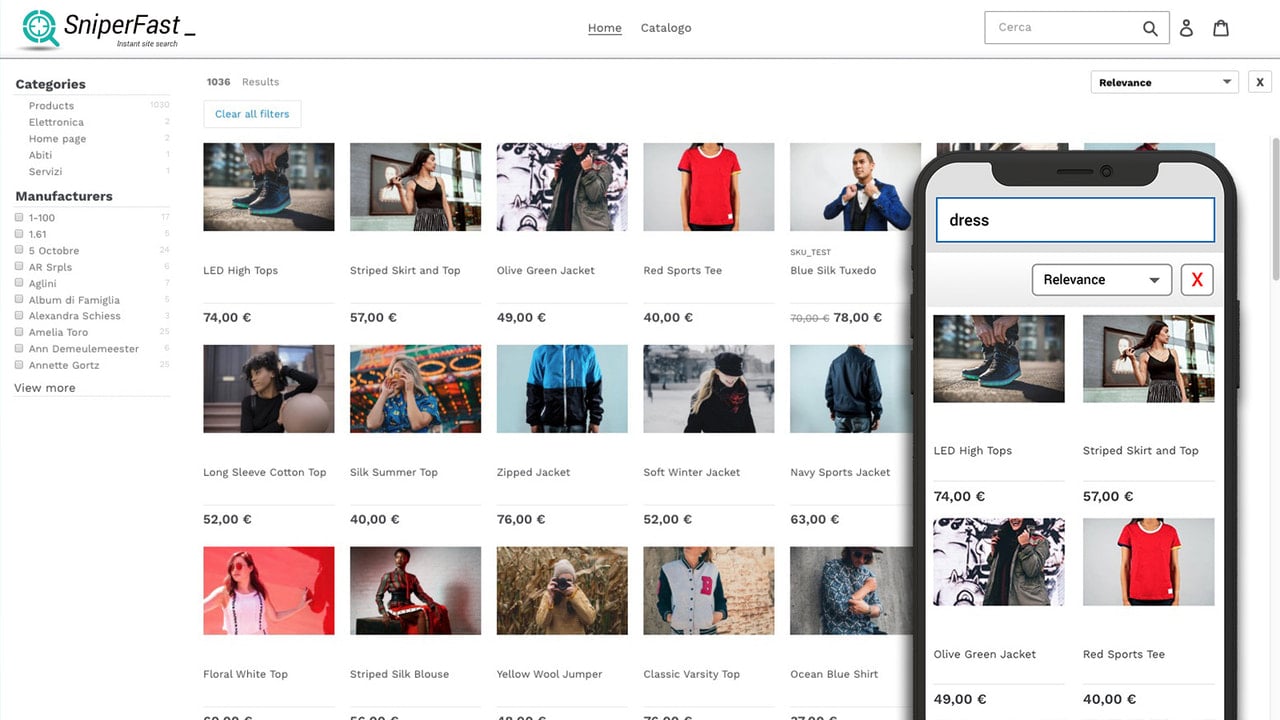This screenshot has height=720, width=1280.
Task: Open the Relevance dropdown in phone mockup
Action: point(1101,280)
